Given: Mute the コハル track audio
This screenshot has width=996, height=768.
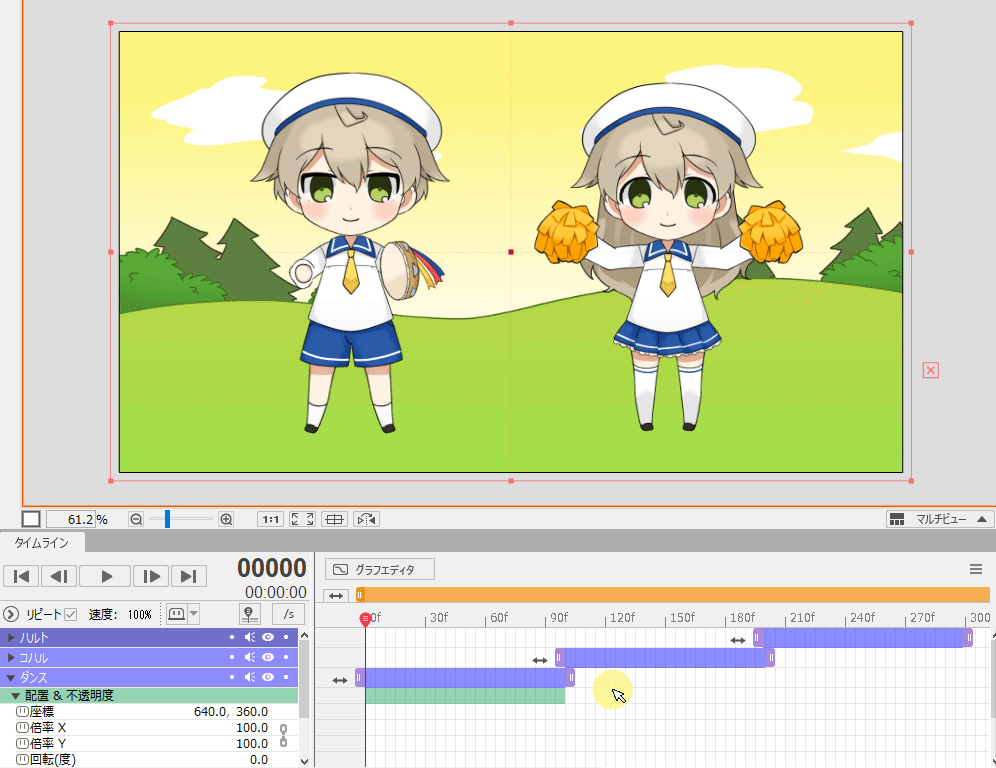Looking at the screenshot, I should pos(250,658).
